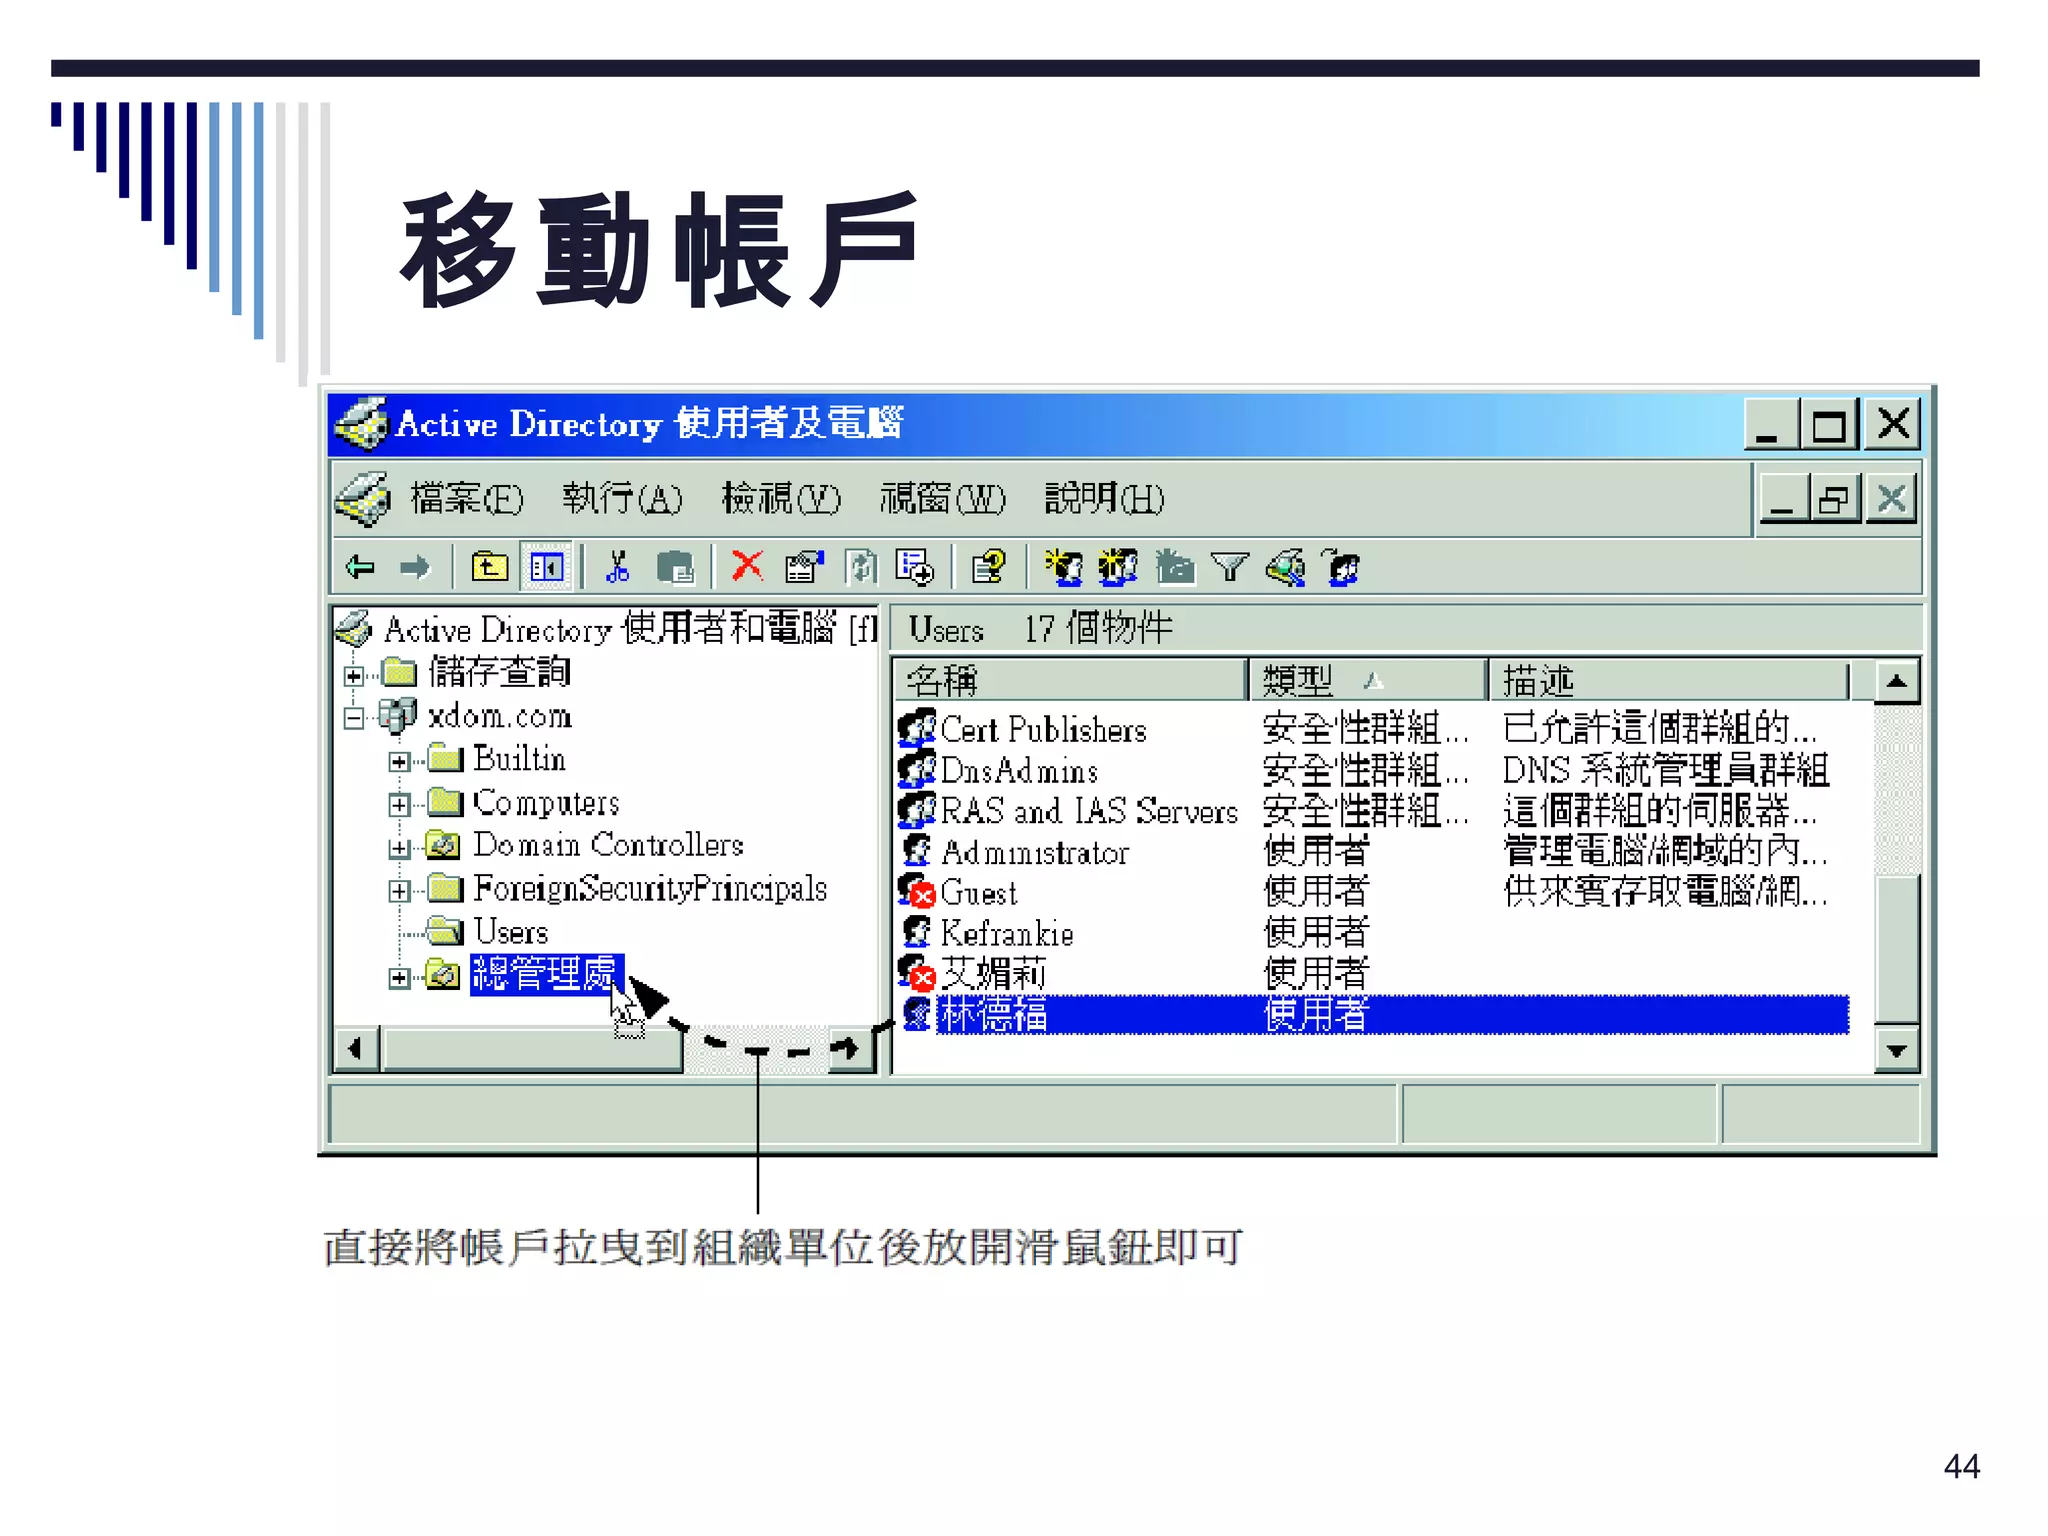Image resolution: width=2048 pixels, height=1536 pixels.
Task: Expand the Domain Controllers tree node
Action: pyautogui.click(x=399, y=849)
